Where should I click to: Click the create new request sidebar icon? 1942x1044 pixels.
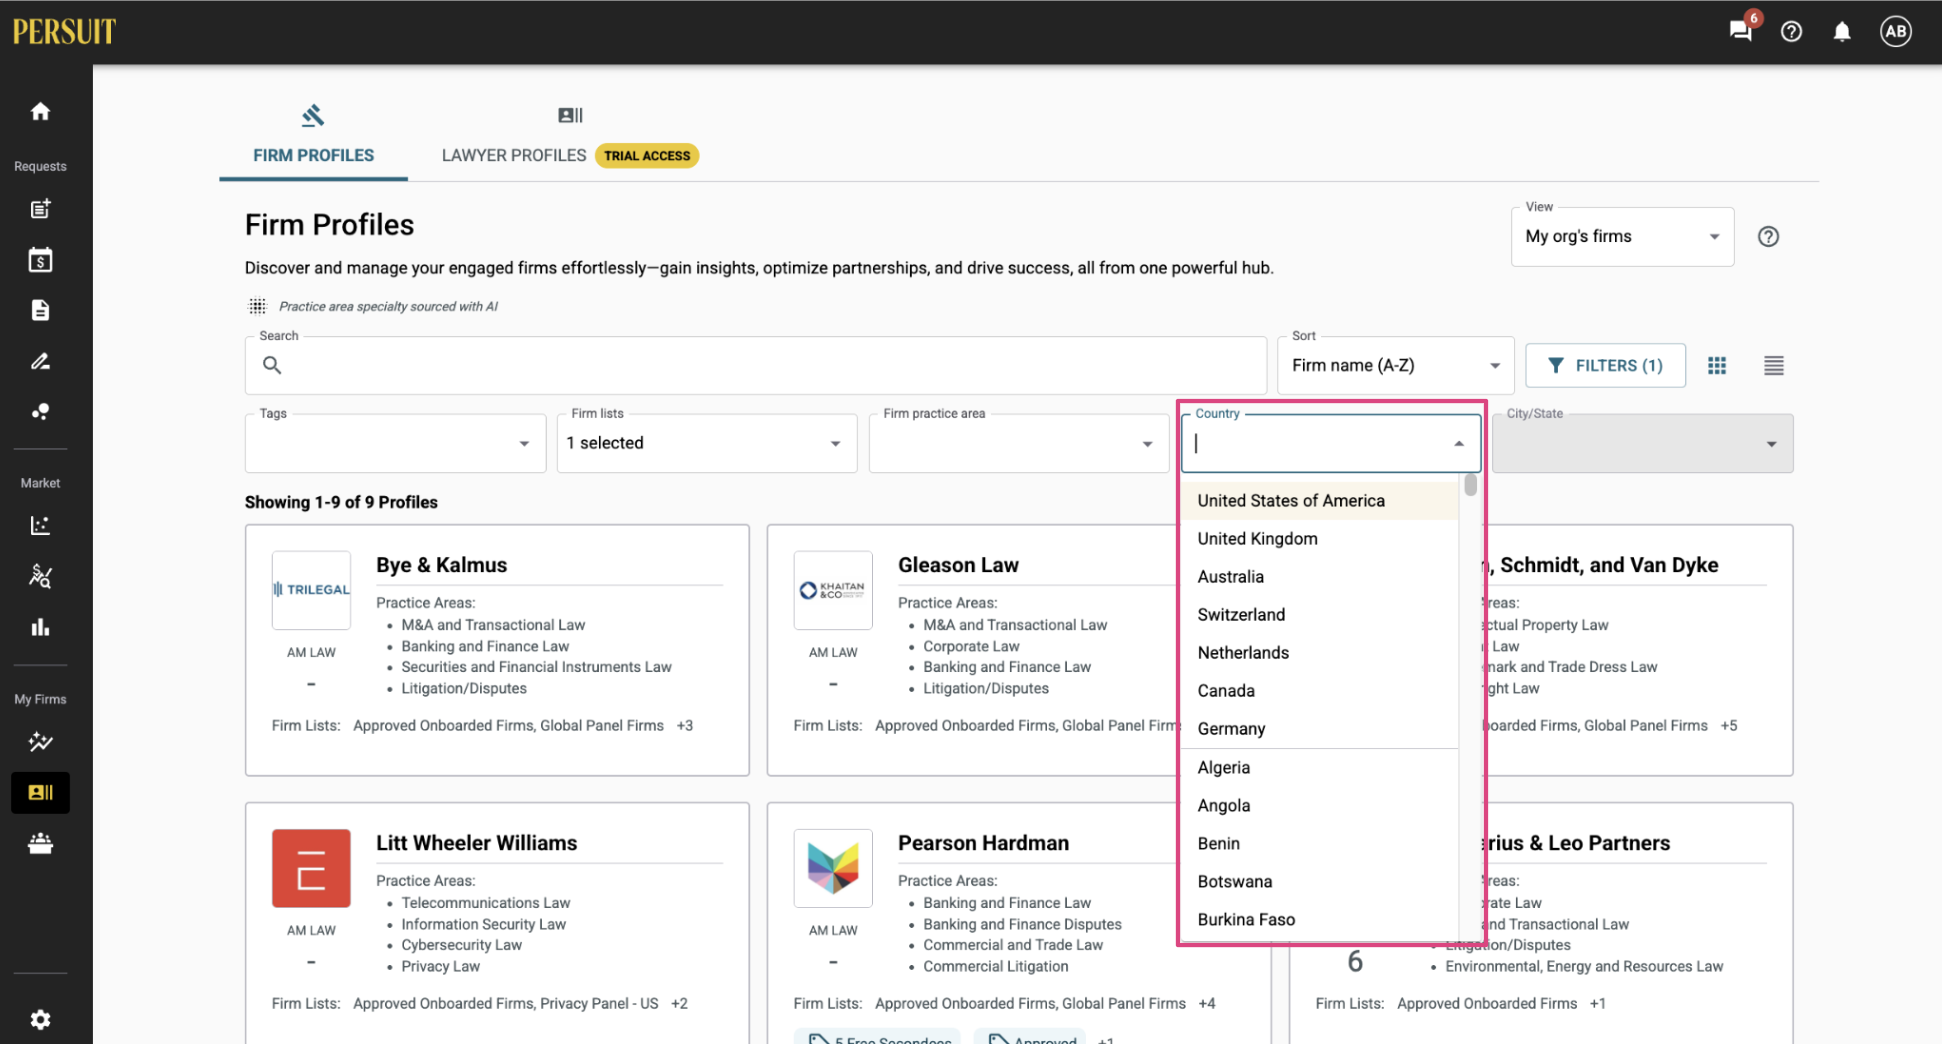[40, 209]
